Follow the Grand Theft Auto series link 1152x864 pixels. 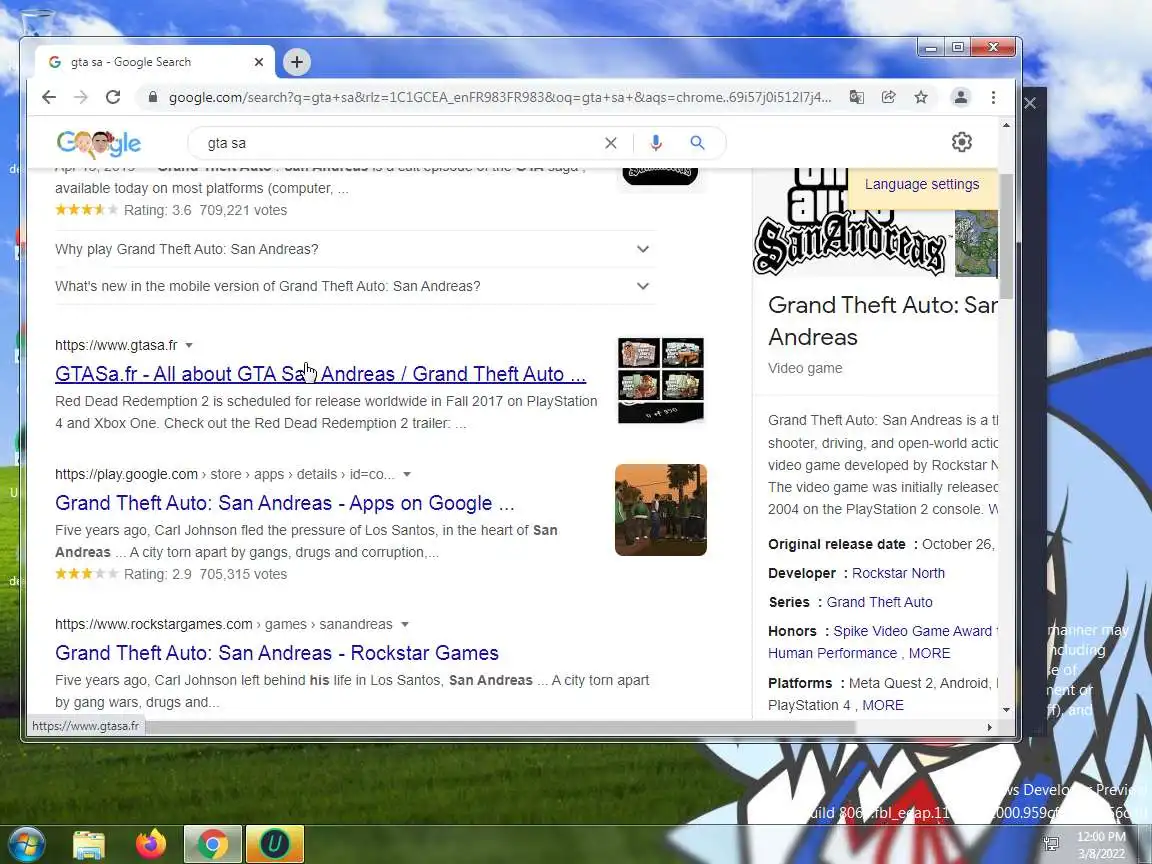(879, 602)
